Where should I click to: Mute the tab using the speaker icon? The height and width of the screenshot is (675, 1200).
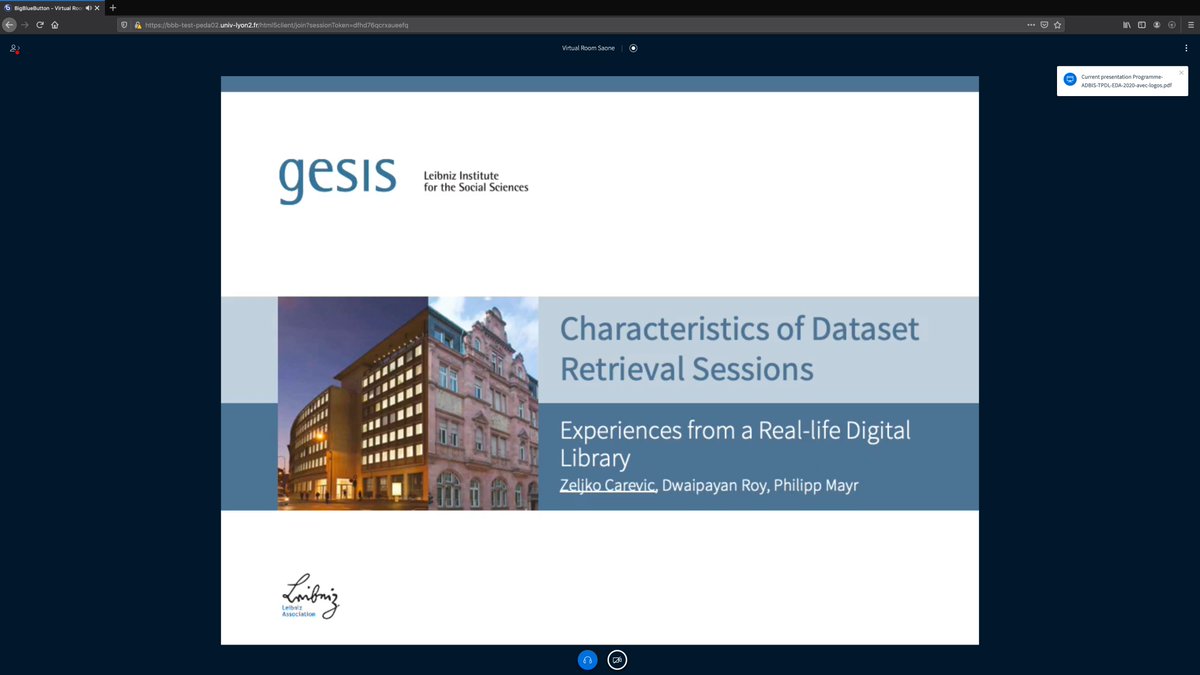(x=88, y=7)
